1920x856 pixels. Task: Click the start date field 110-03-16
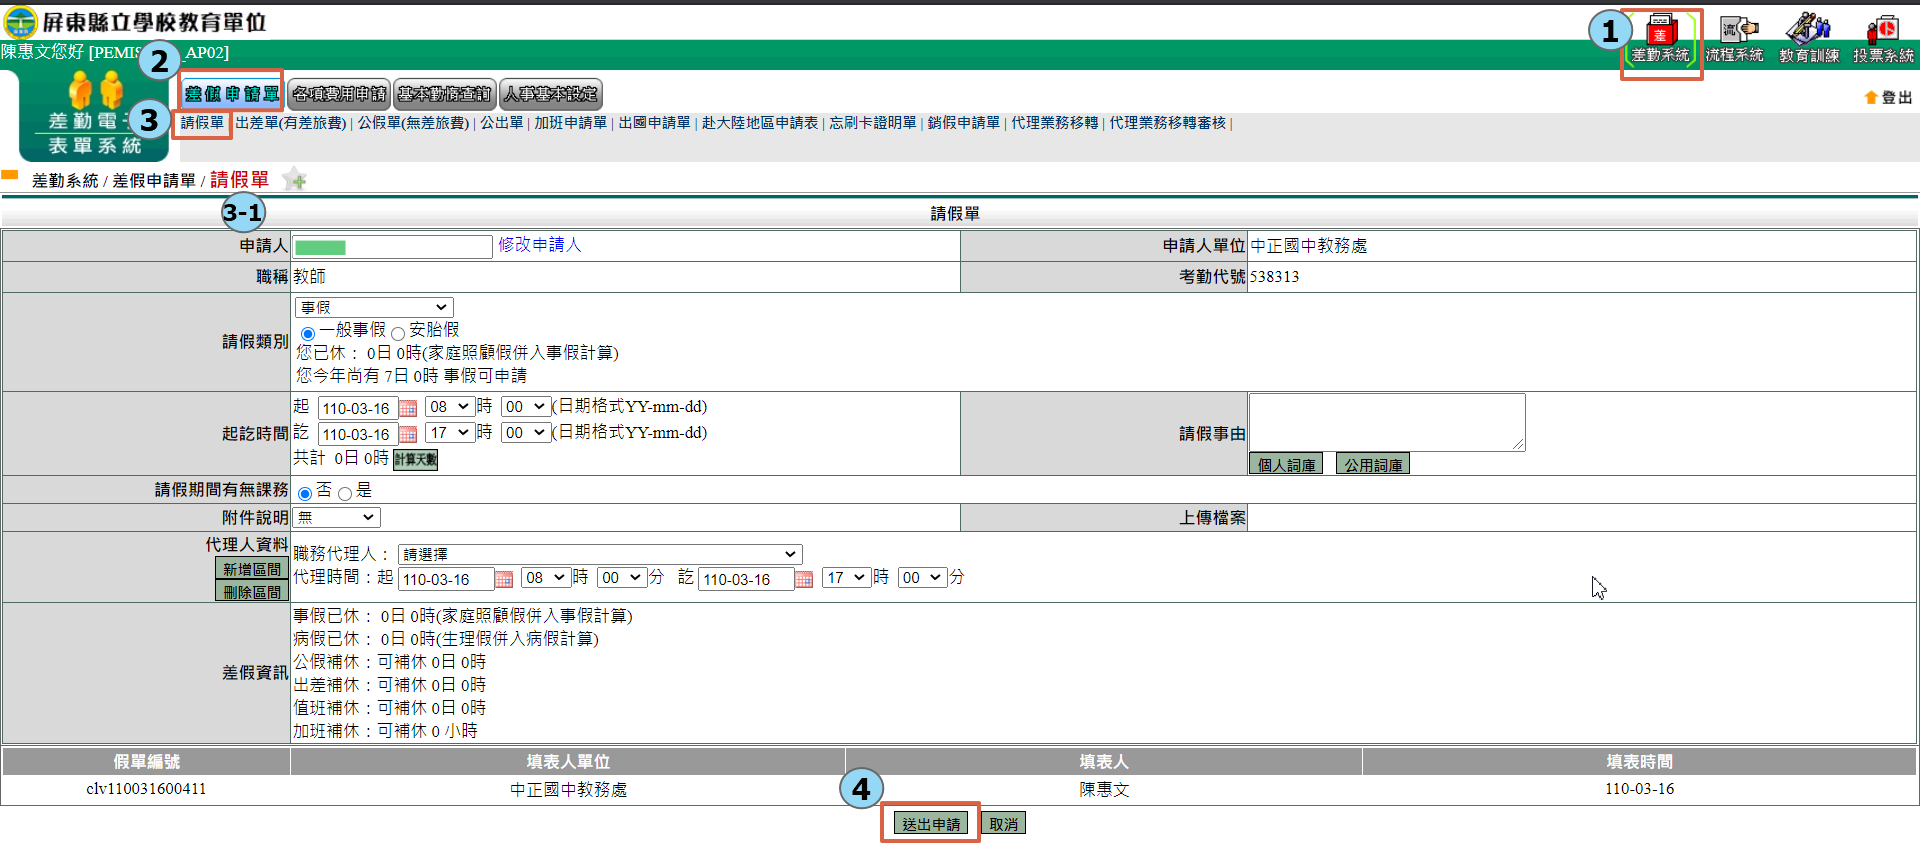tap(357, 408)
